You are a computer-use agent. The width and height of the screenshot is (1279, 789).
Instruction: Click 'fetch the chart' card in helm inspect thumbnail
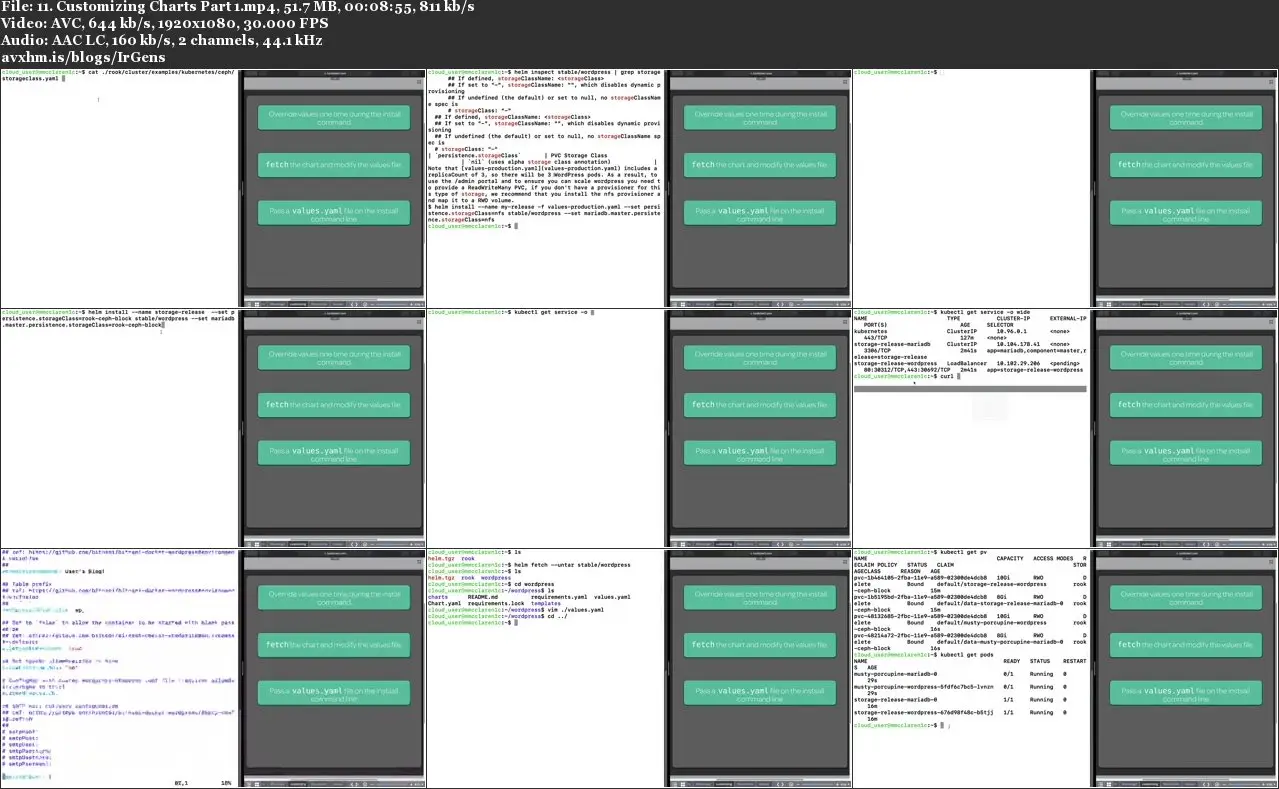click(x=760, y=165)
